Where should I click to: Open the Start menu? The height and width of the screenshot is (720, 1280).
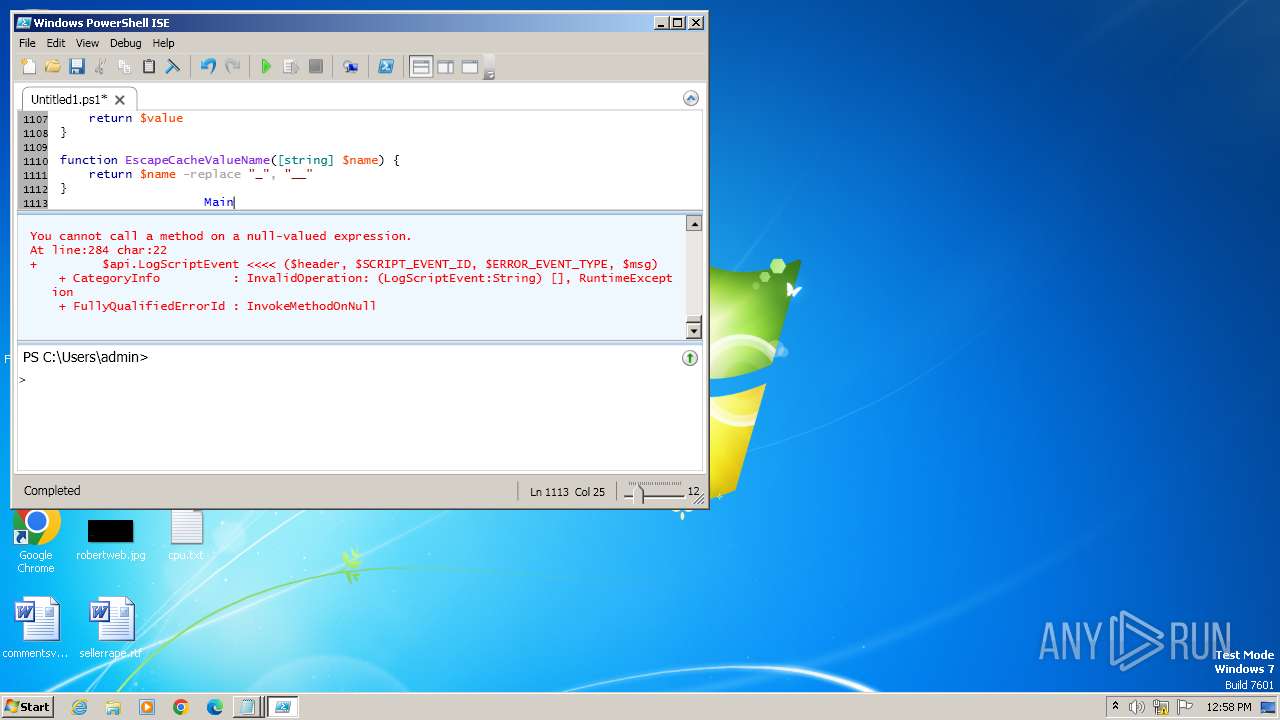[x=27, y=706]
